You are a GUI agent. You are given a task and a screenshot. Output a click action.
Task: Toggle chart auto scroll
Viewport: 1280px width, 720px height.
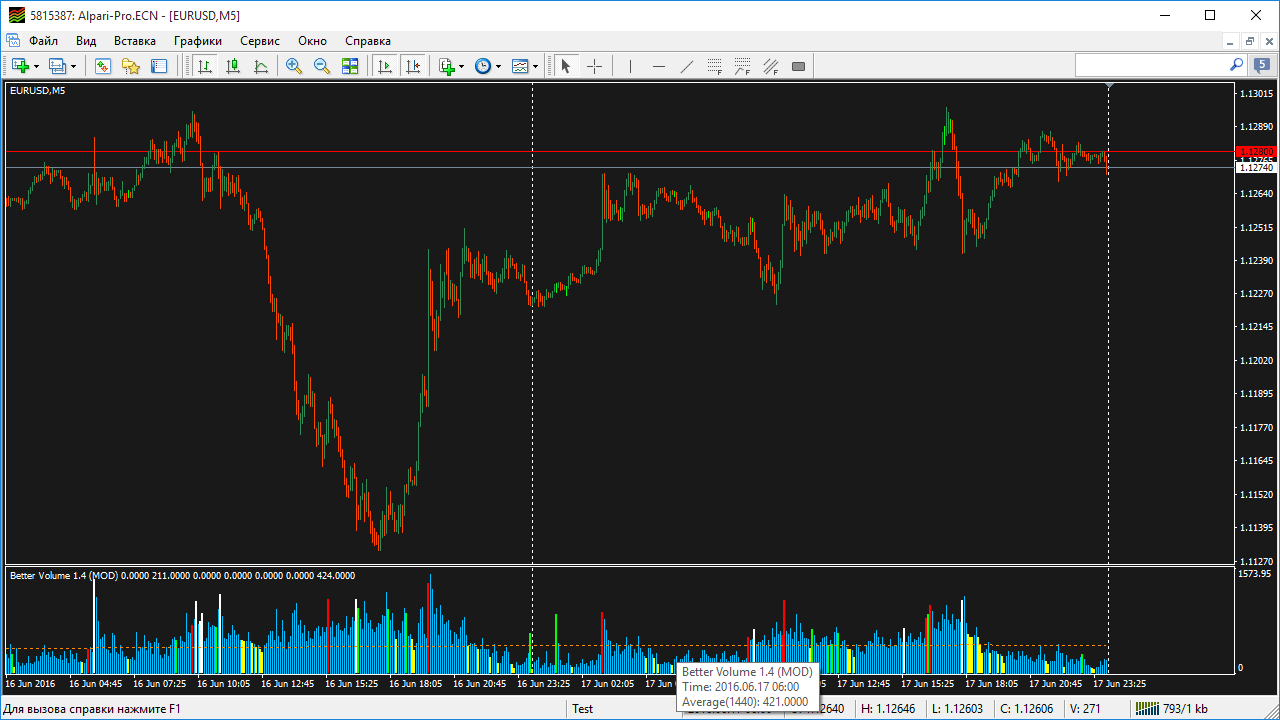pyautogui.click(x=384, y=66)
